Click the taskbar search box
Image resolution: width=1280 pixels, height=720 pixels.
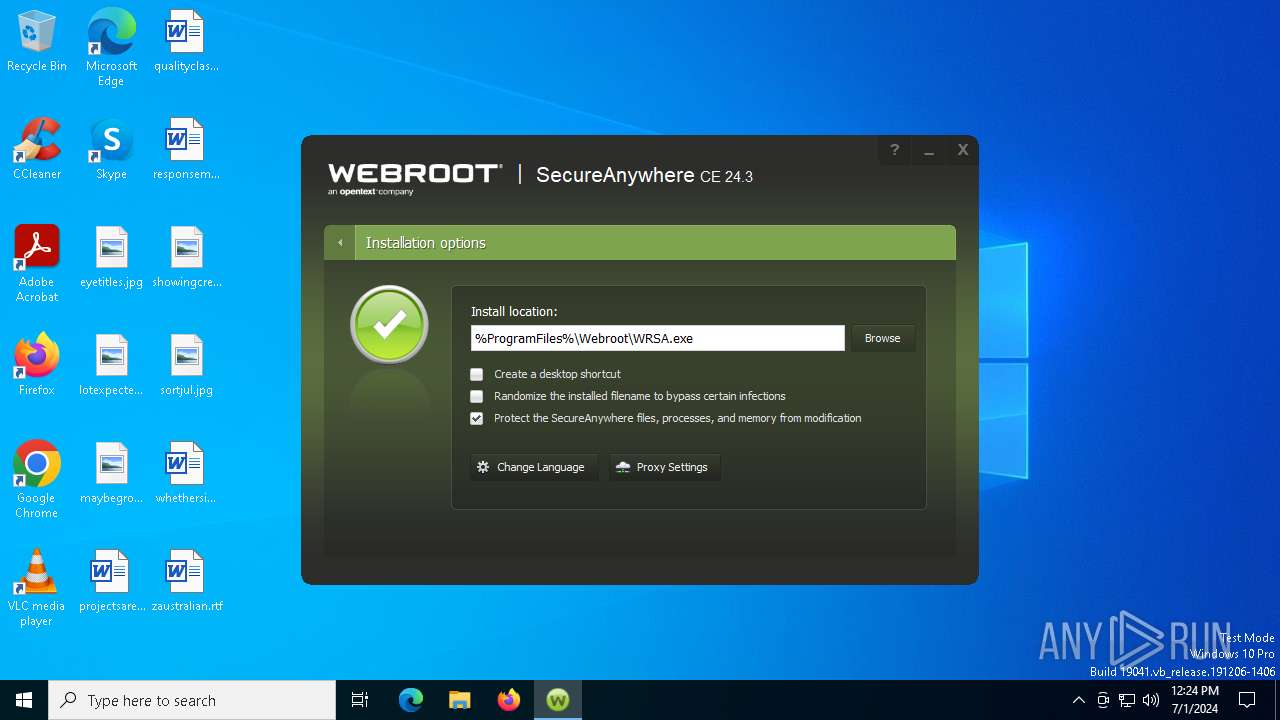tap(192, 700)
